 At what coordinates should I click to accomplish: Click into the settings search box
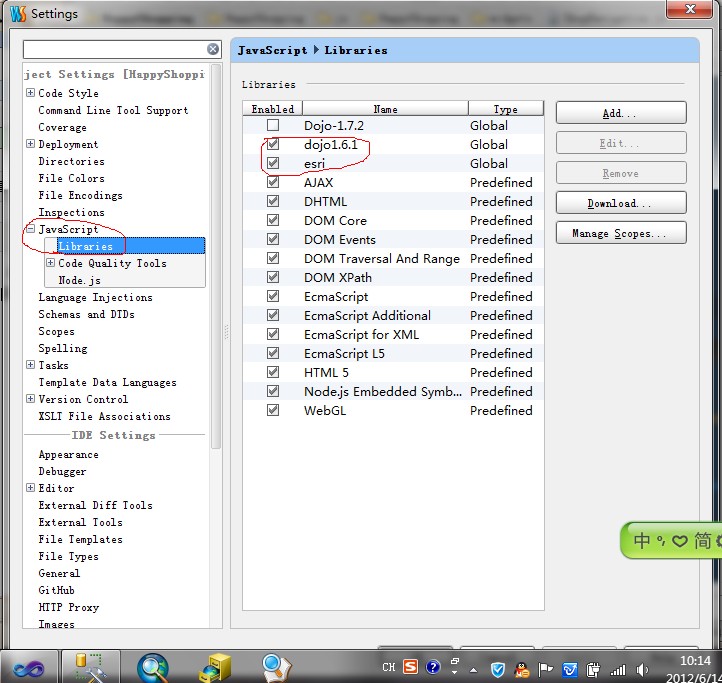[115, 49]
